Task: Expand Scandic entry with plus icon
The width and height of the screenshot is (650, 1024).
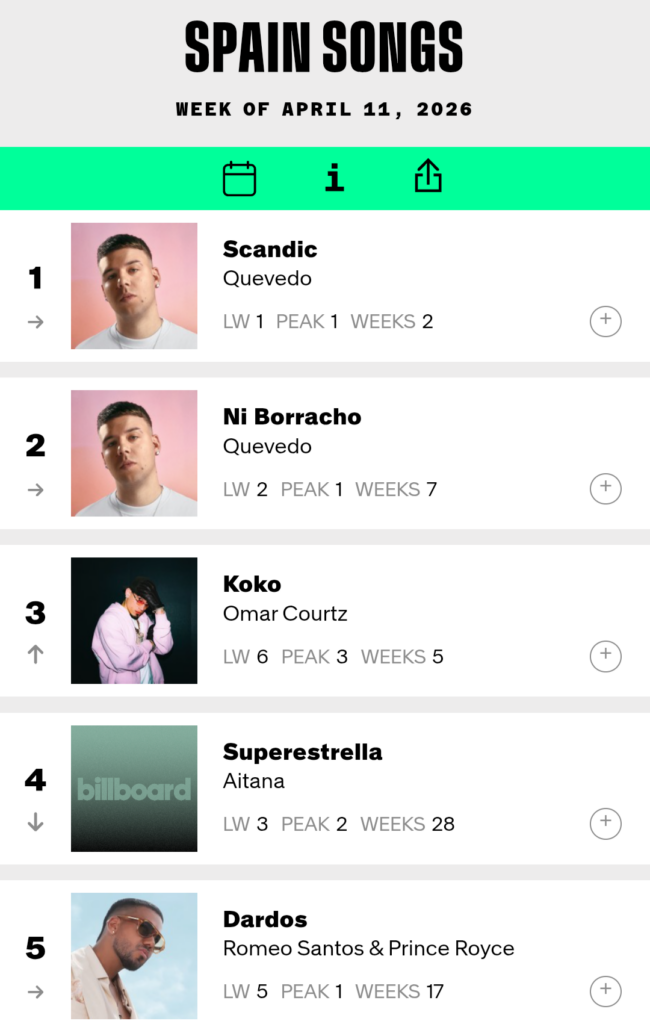Action: coord(605,321)
